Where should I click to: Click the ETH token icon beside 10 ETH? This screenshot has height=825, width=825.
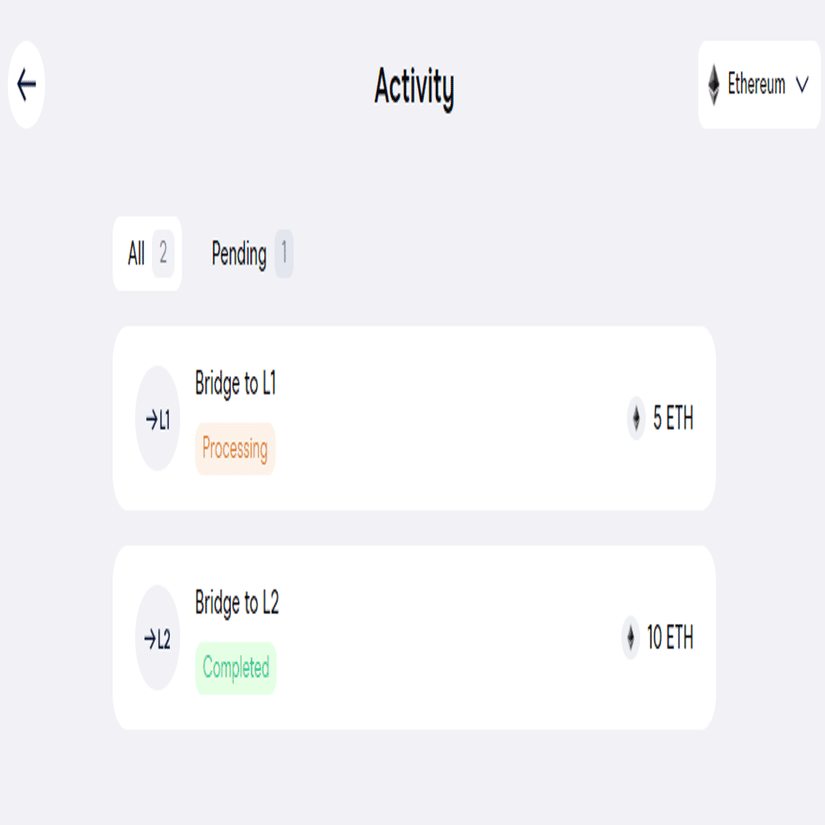pyautogui.click(x=630, y=638)
